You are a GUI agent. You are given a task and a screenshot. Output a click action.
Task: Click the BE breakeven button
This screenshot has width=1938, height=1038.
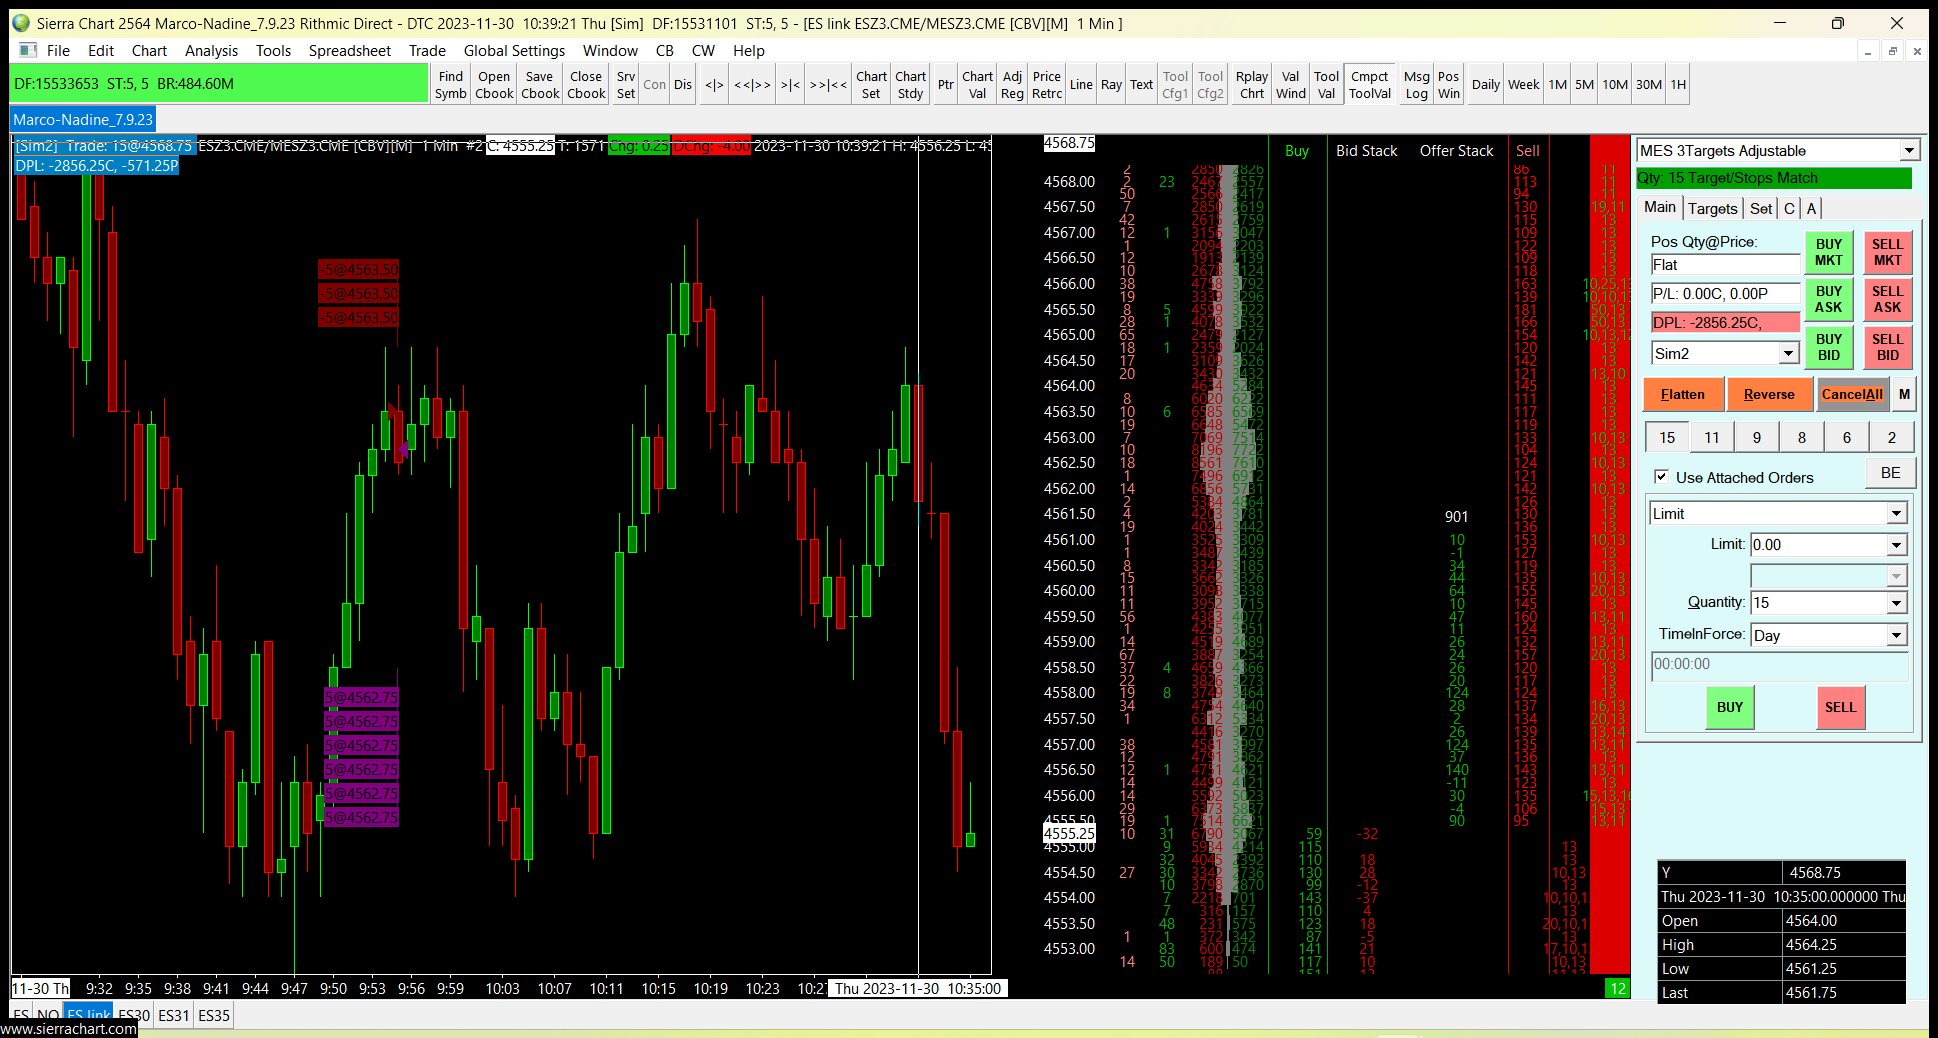click(x=1890, y=473)
